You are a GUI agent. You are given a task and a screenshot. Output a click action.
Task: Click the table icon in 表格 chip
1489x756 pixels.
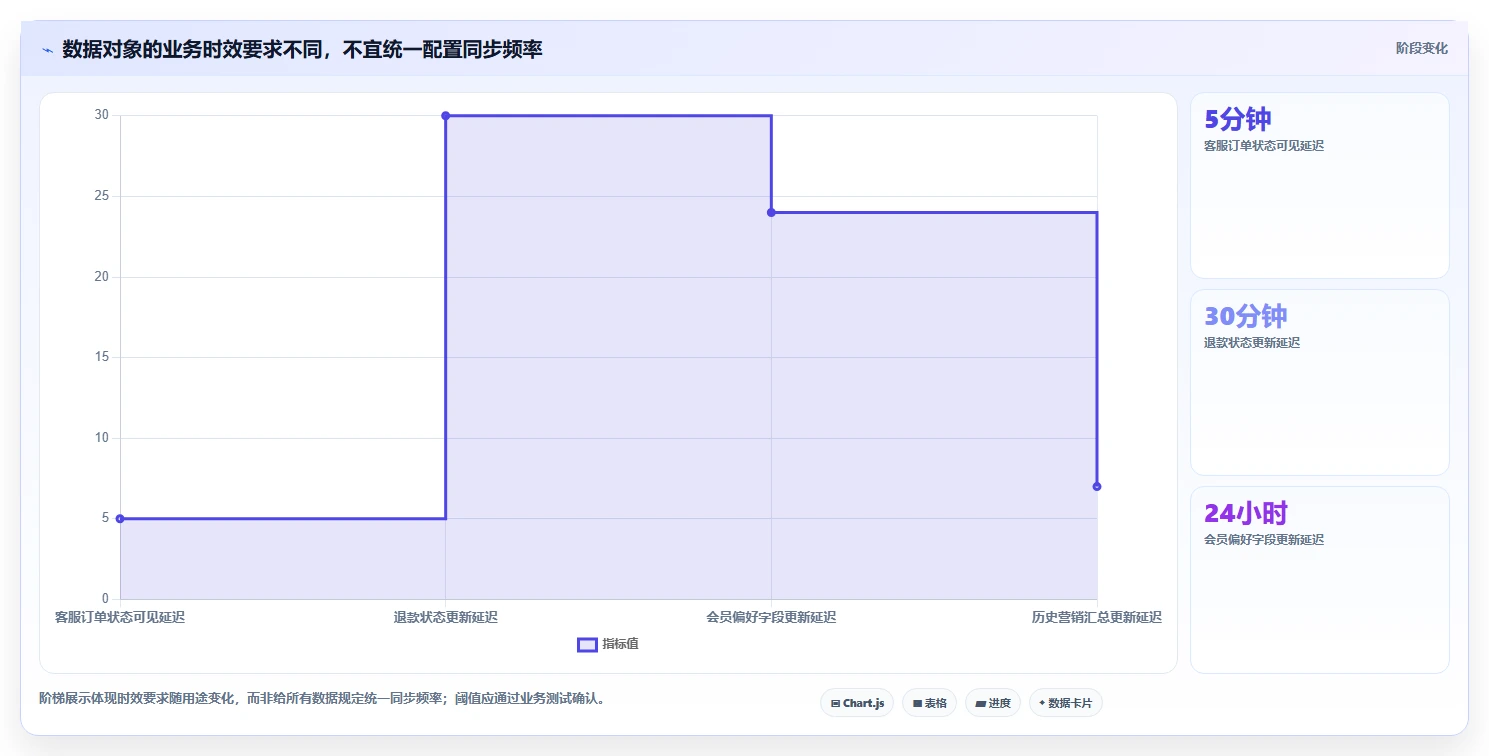917,704
